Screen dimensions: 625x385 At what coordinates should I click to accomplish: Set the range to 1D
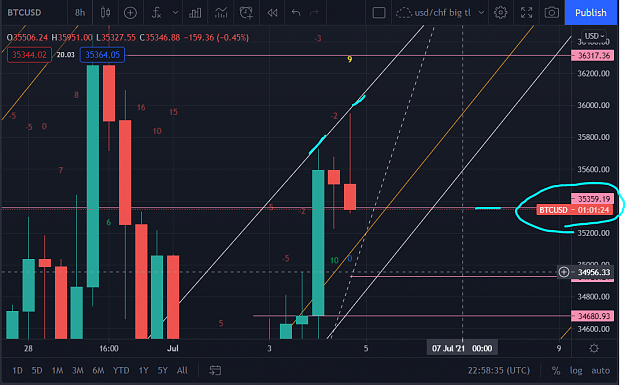point(17,371)
